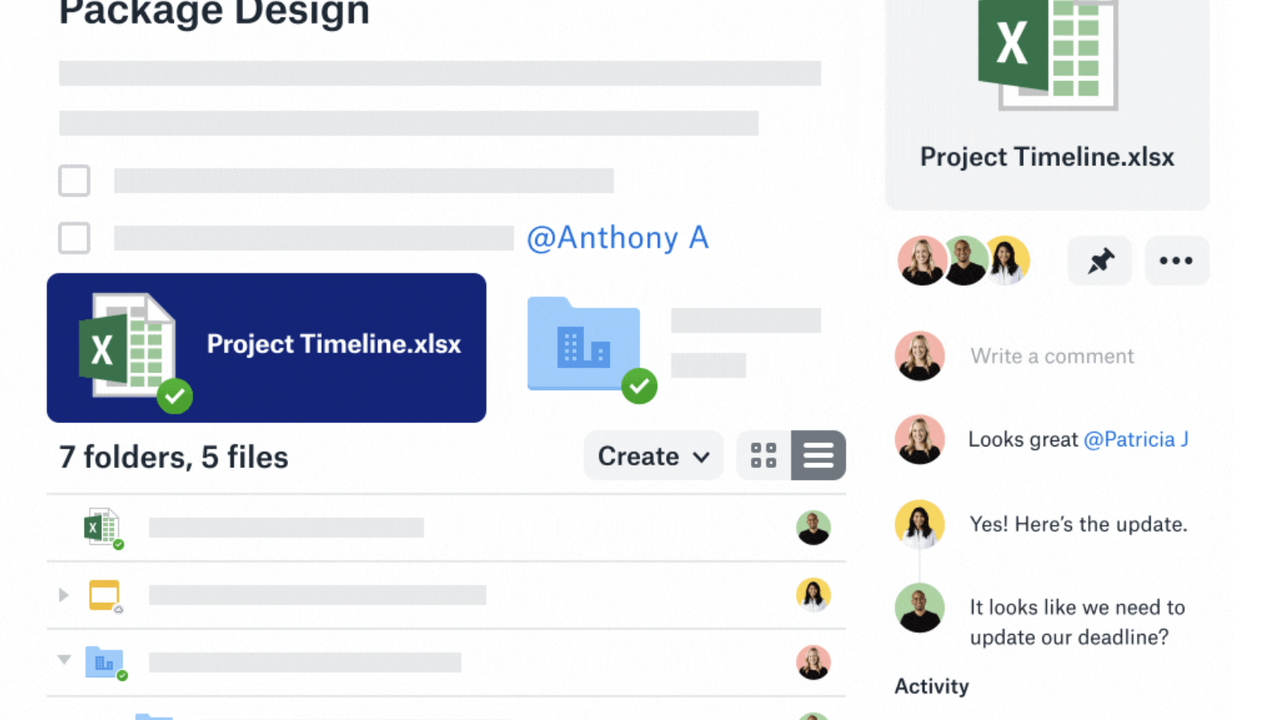Collapse the expanded blue folder row

[x=64, y=660]
